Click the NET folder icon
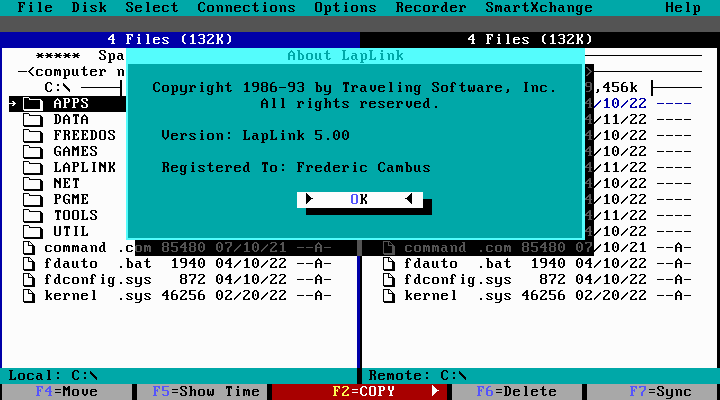Screen dimensions: 720x400 click(33, 184)
